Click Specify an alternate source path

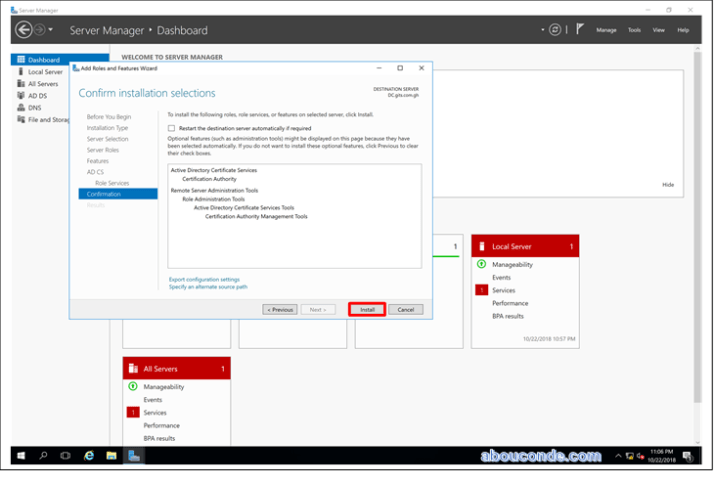pos(208,287)
